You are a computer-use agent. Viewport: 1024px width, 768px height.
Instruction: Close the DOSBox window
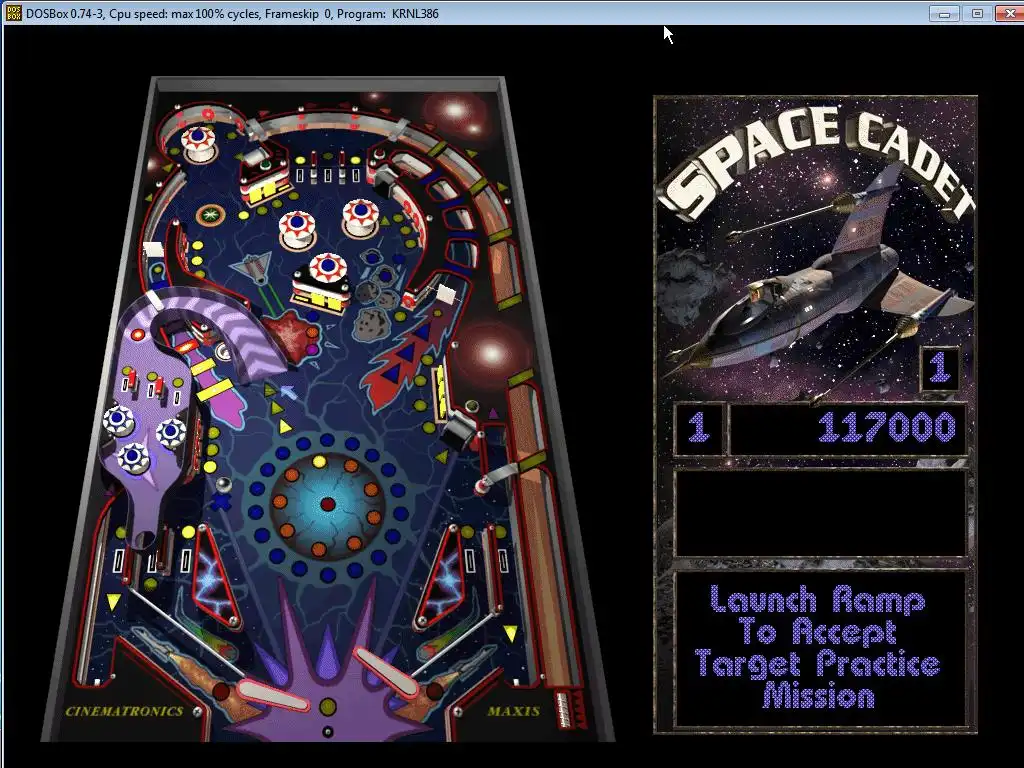[1010, 13]
